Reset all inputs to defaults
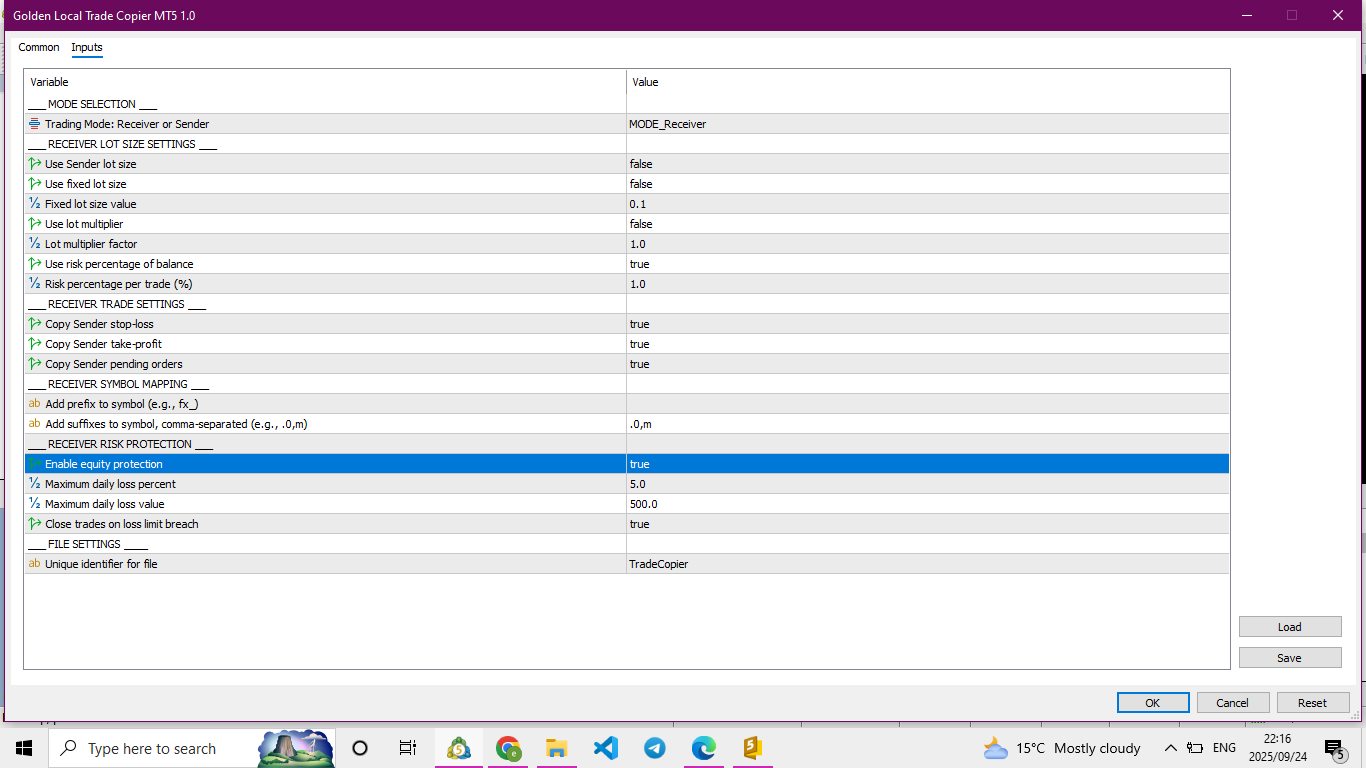 pos(1313,703)
